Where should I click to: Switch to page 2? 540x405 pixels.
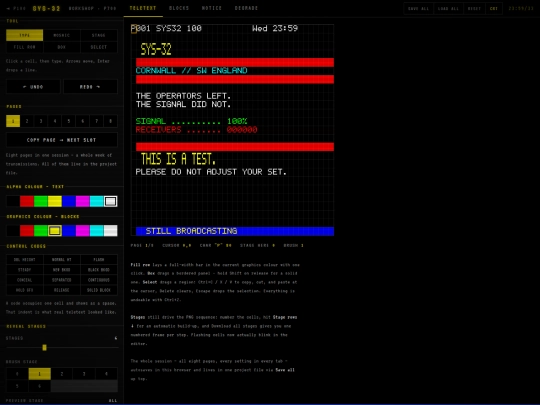[27, 121]
